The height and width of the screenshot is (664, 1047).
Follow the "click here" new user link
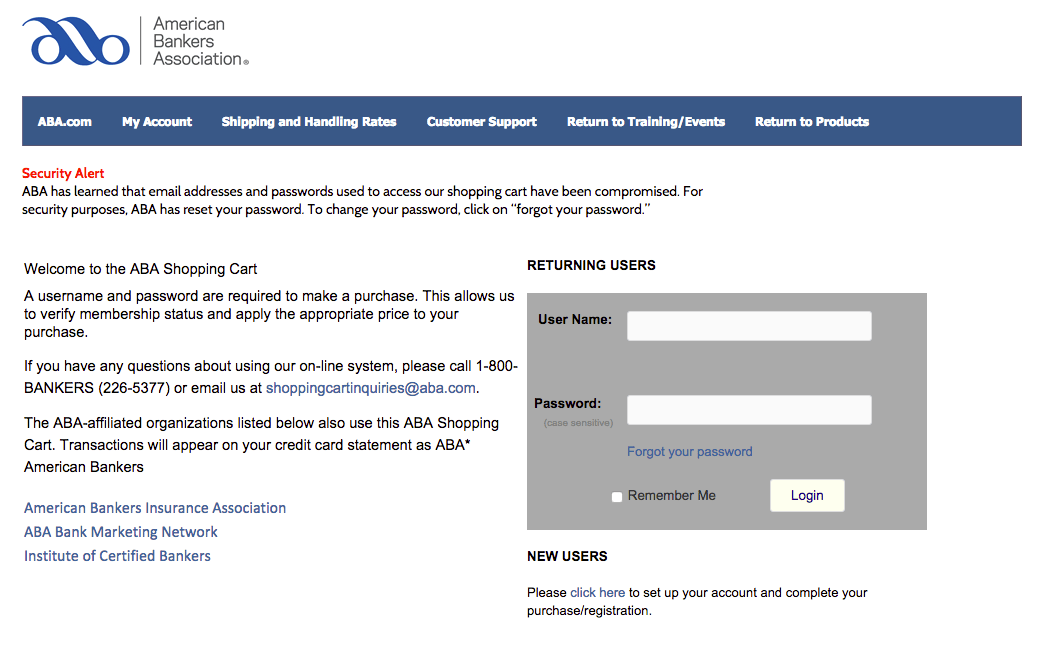(598, 593)
